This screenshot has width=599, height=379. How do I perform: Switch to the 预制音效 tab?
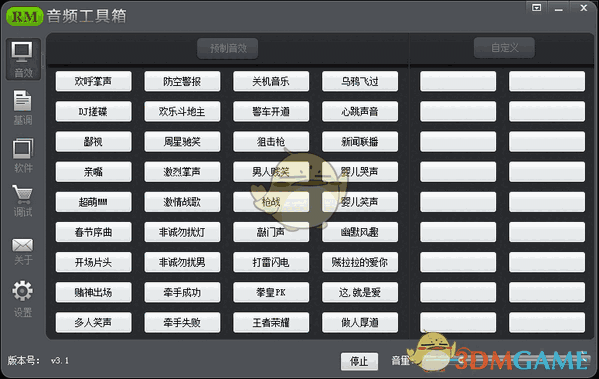(228, 48)
